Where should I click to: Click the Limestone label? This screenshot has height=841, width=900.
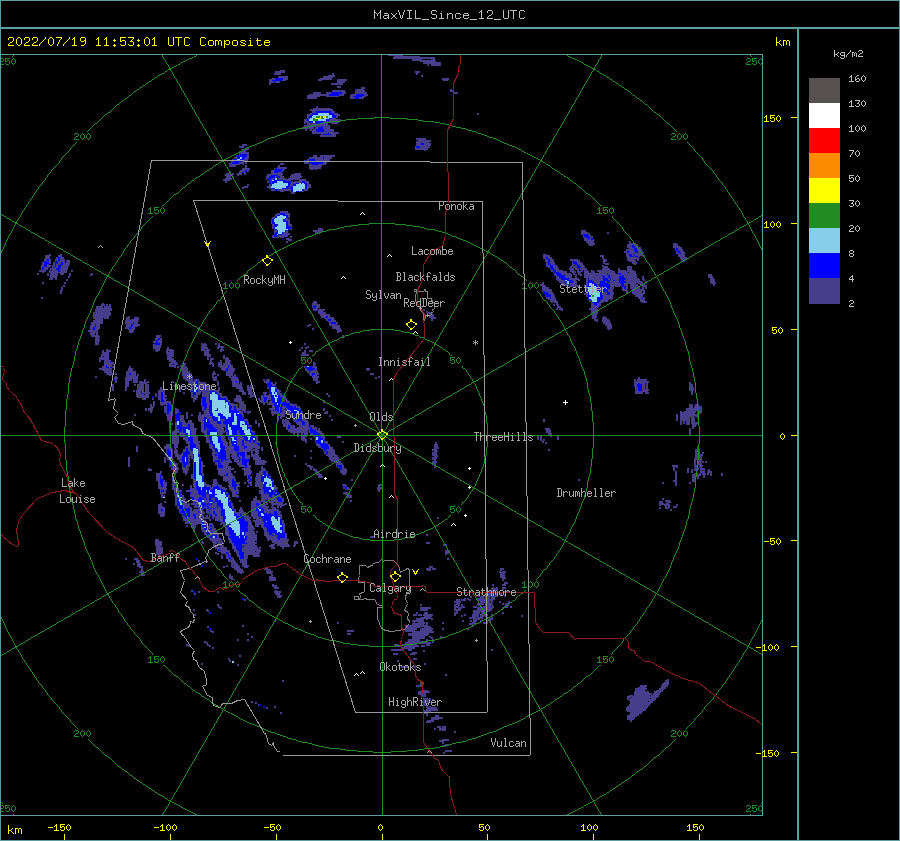(189, 386)
